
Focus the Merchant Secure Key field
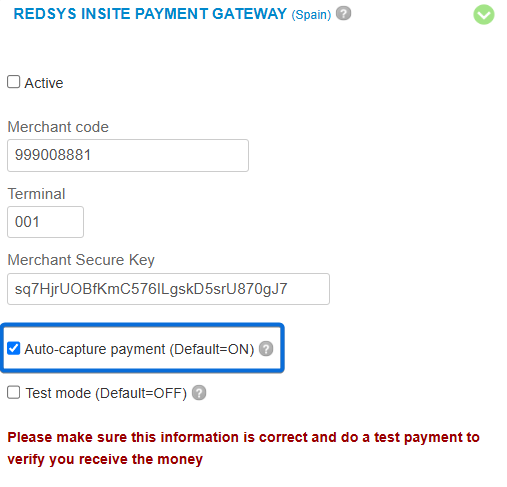point(168,289)
